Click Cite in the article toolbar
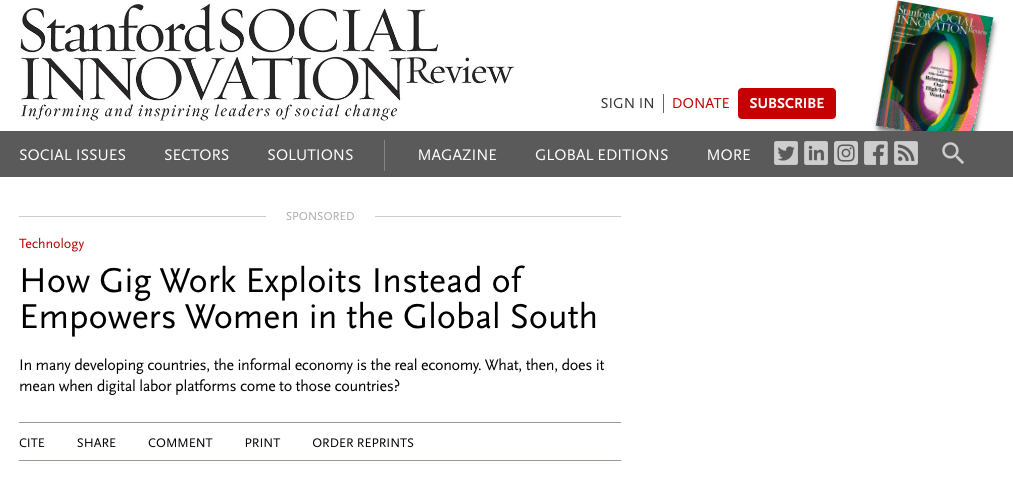 (32, 443)
